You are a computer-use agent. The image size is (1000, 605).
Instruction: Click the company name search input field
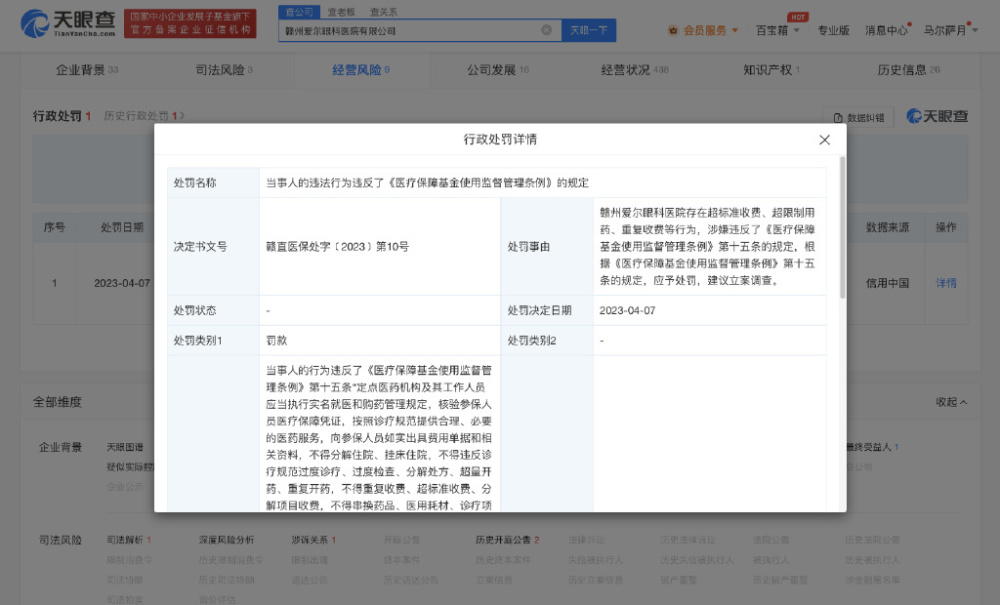tap(410, 30)
